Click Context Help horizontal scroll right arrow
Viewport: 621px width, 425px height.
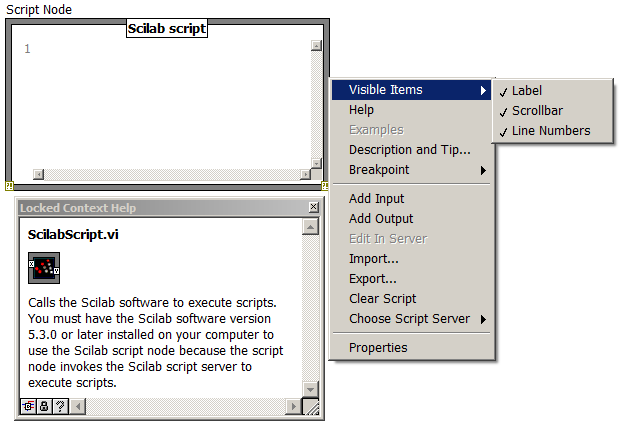[293, 406]
